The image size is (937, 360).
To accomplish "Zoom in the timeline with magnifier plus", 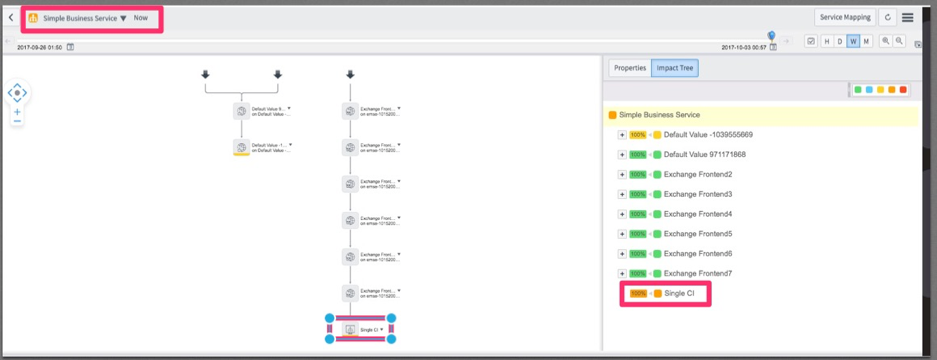I will click(885, 41).
